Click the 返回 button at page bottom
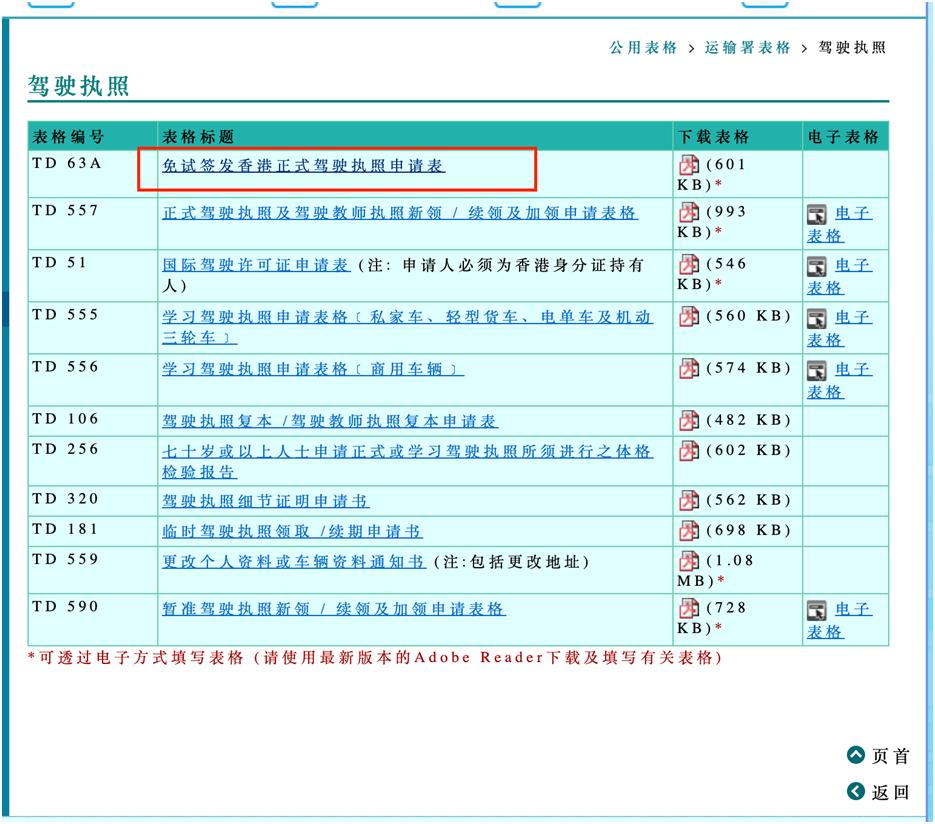The width and height of the screenshot is (935, 824). pyautogui.click(x=889, y=791)
